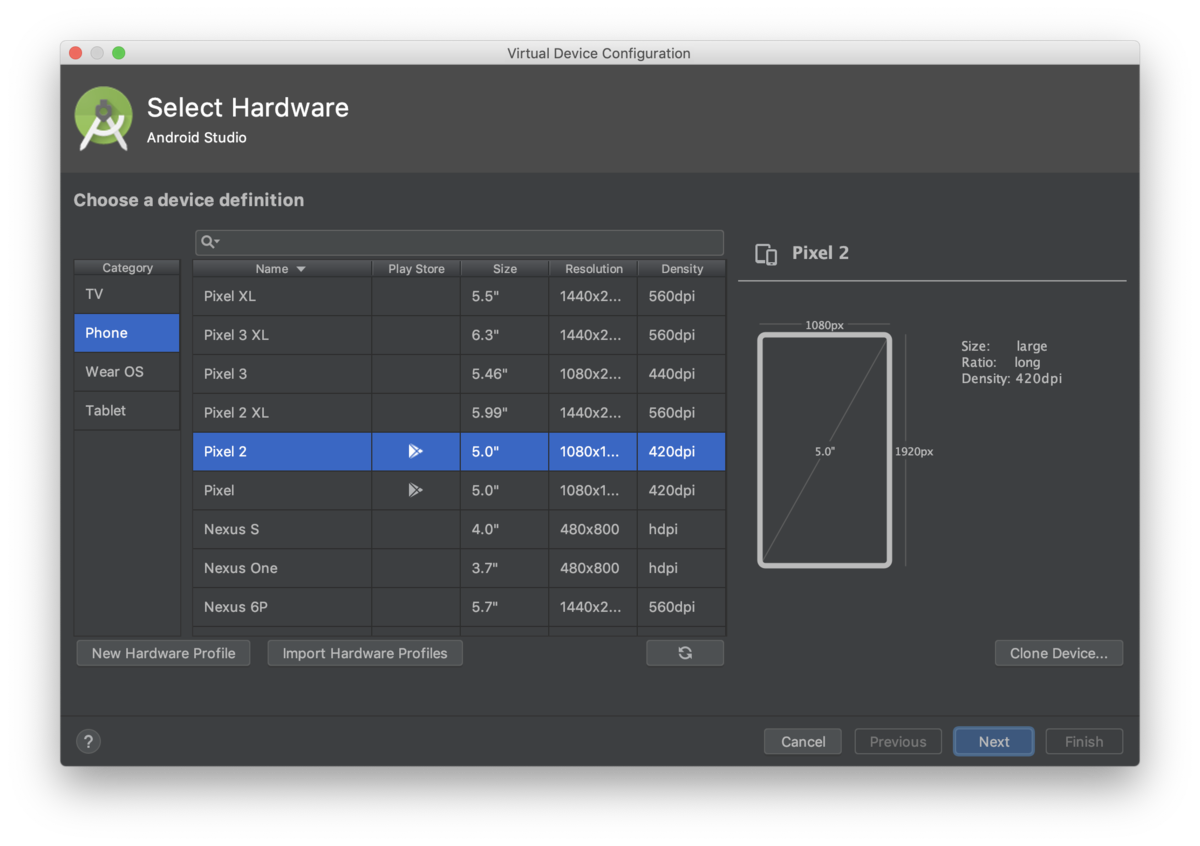
Task: Select the Wear OS category
Action: coord(127,372)
